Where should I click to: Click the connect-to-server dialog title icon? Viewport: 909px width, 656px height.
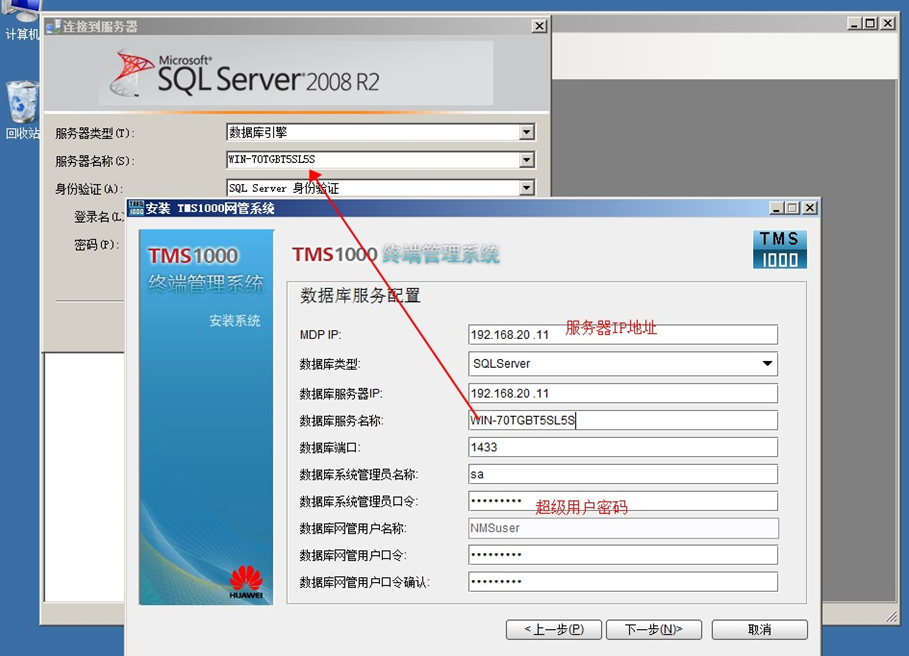(53, 26)
